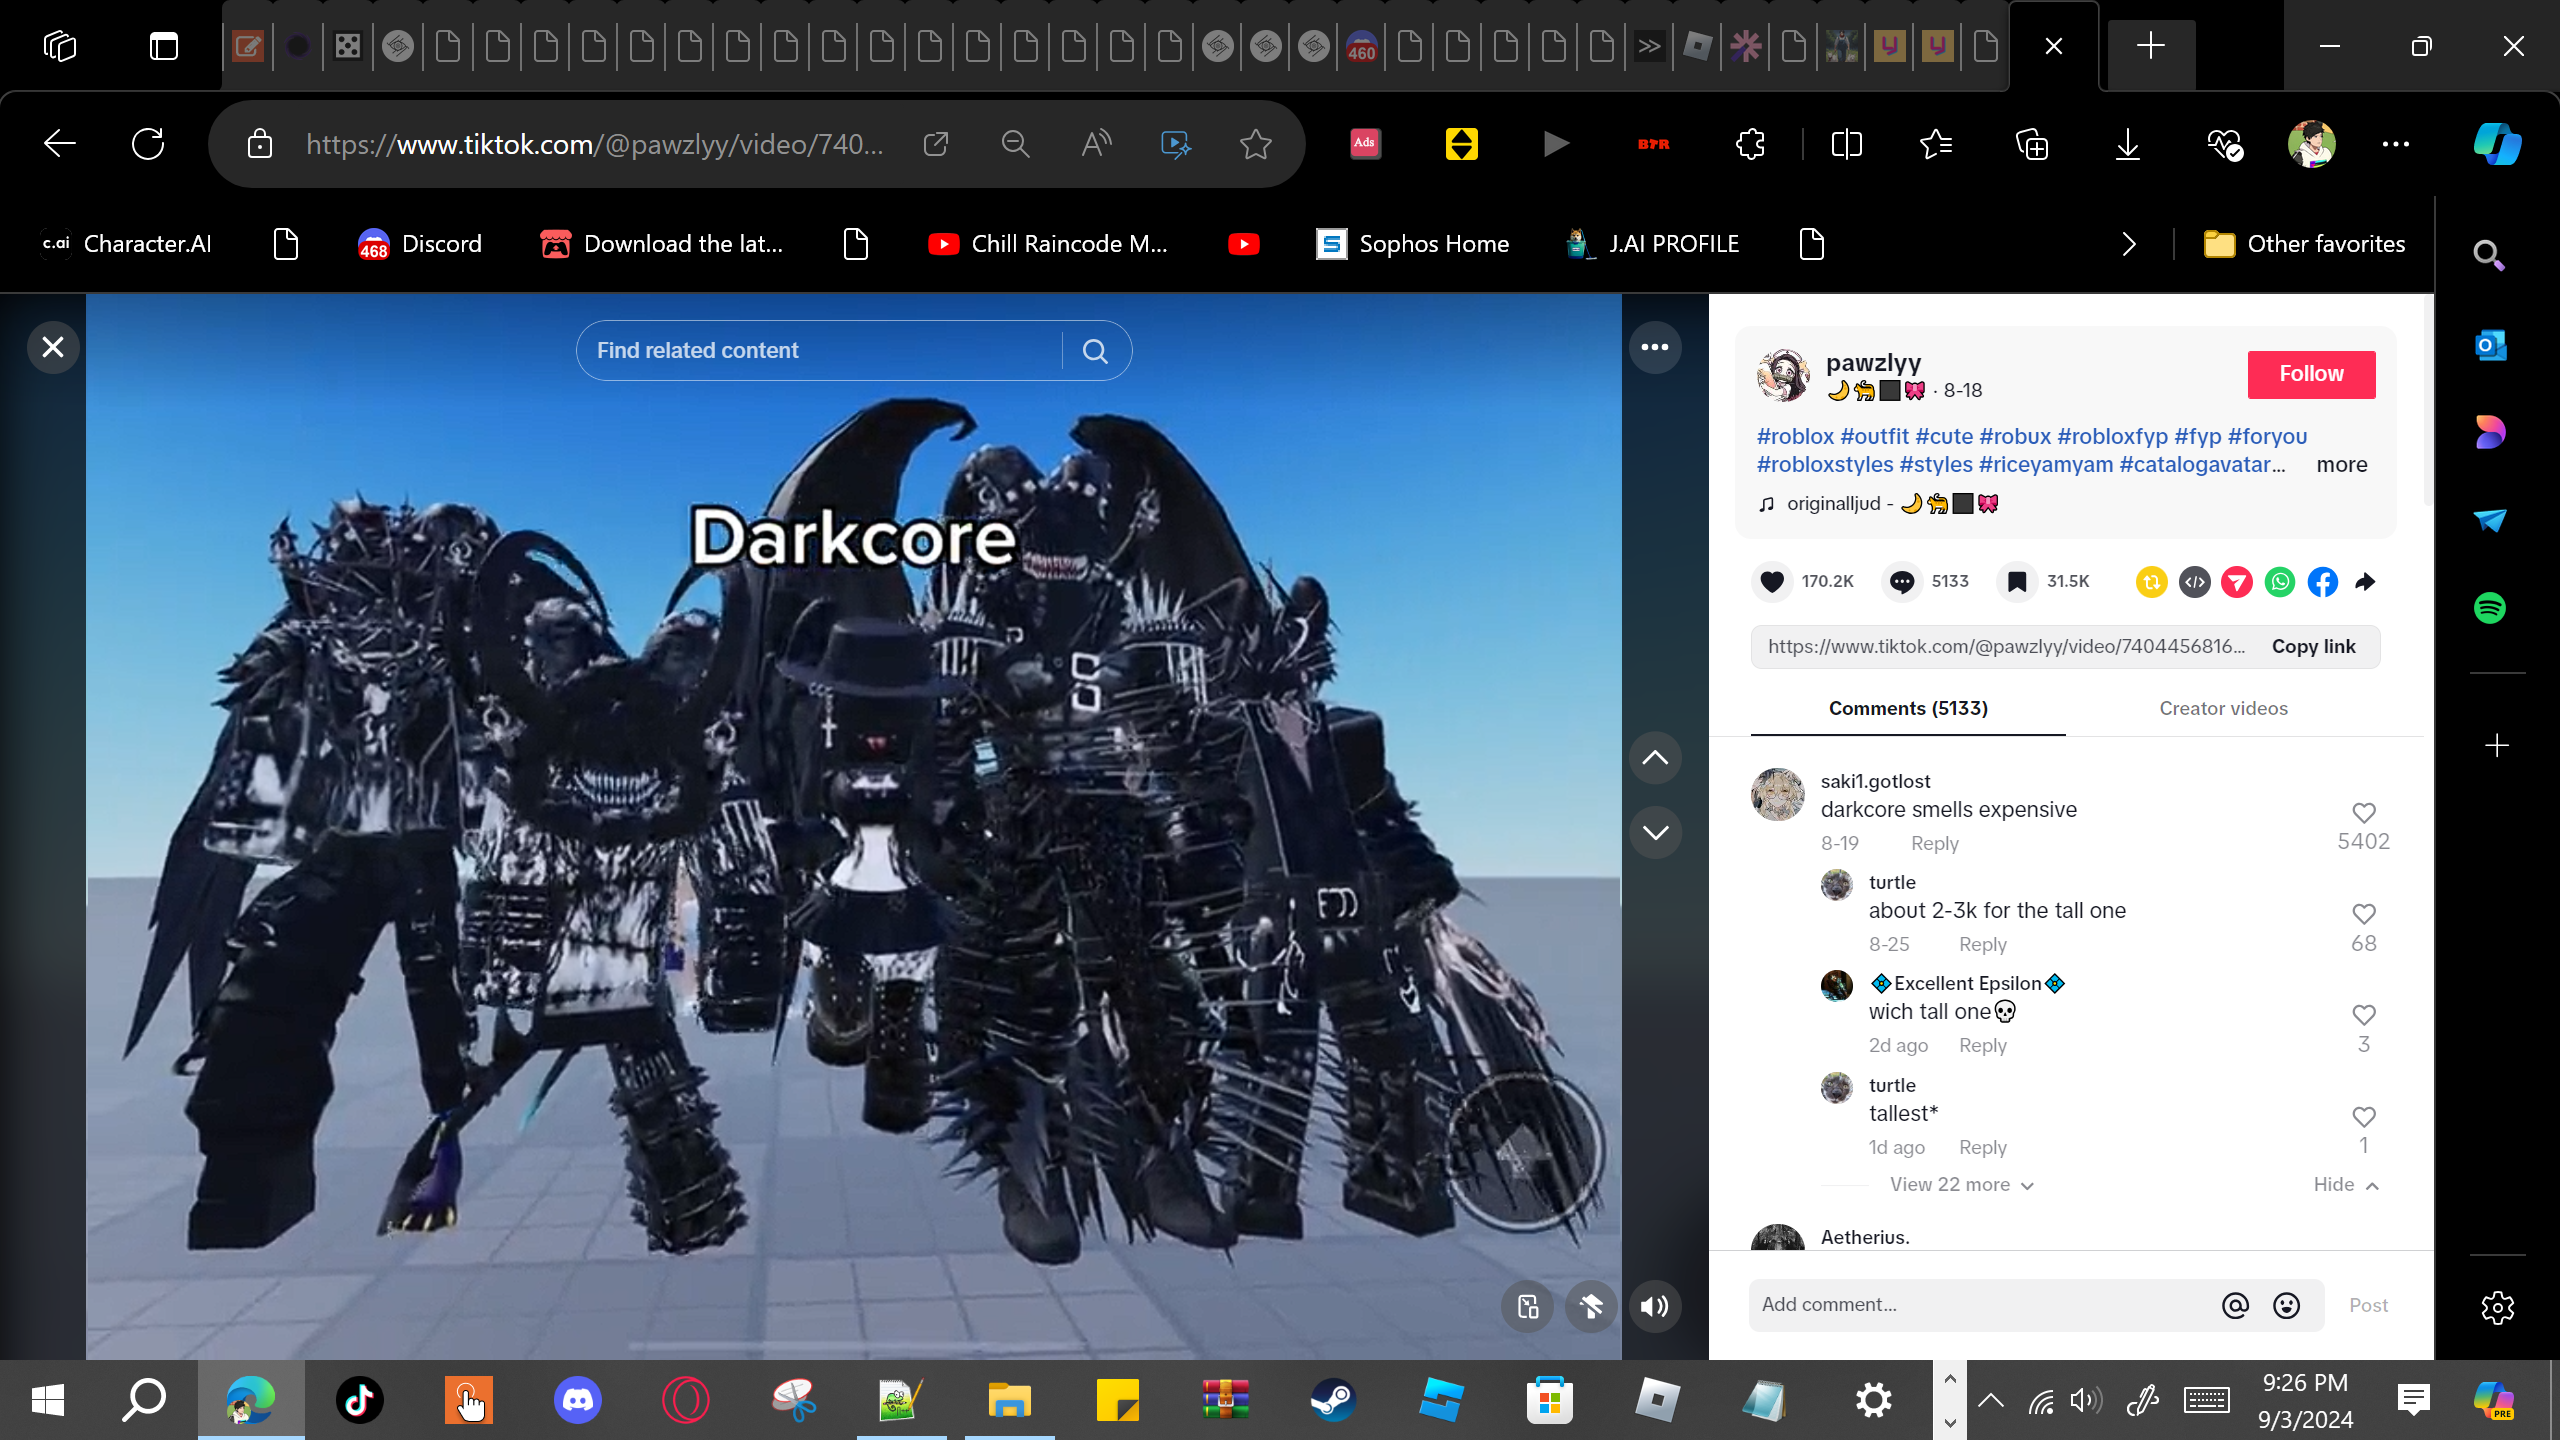Screen dimensions: 2560x1440
Task: Share video via Facebook icon
Action: [2322, 581]
